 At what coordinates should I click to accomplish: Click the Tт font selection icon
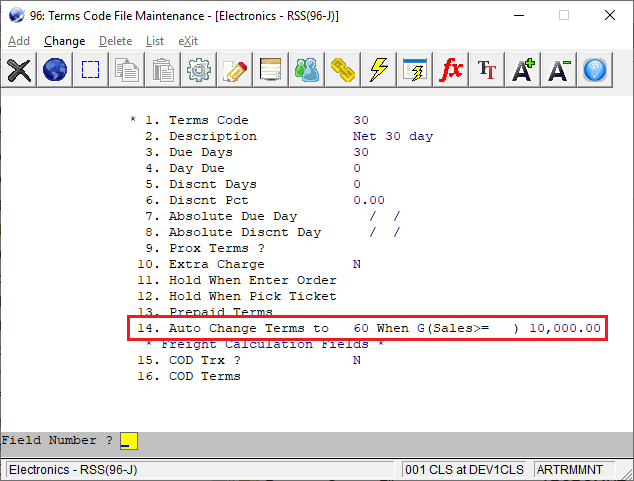(487, 70)
